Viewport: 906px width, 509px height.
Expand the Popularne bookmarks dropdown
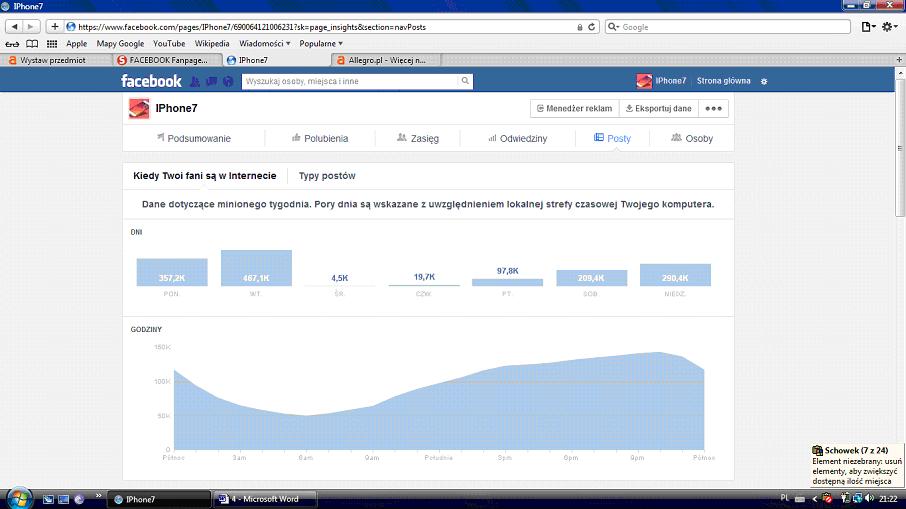pos(321,44)
